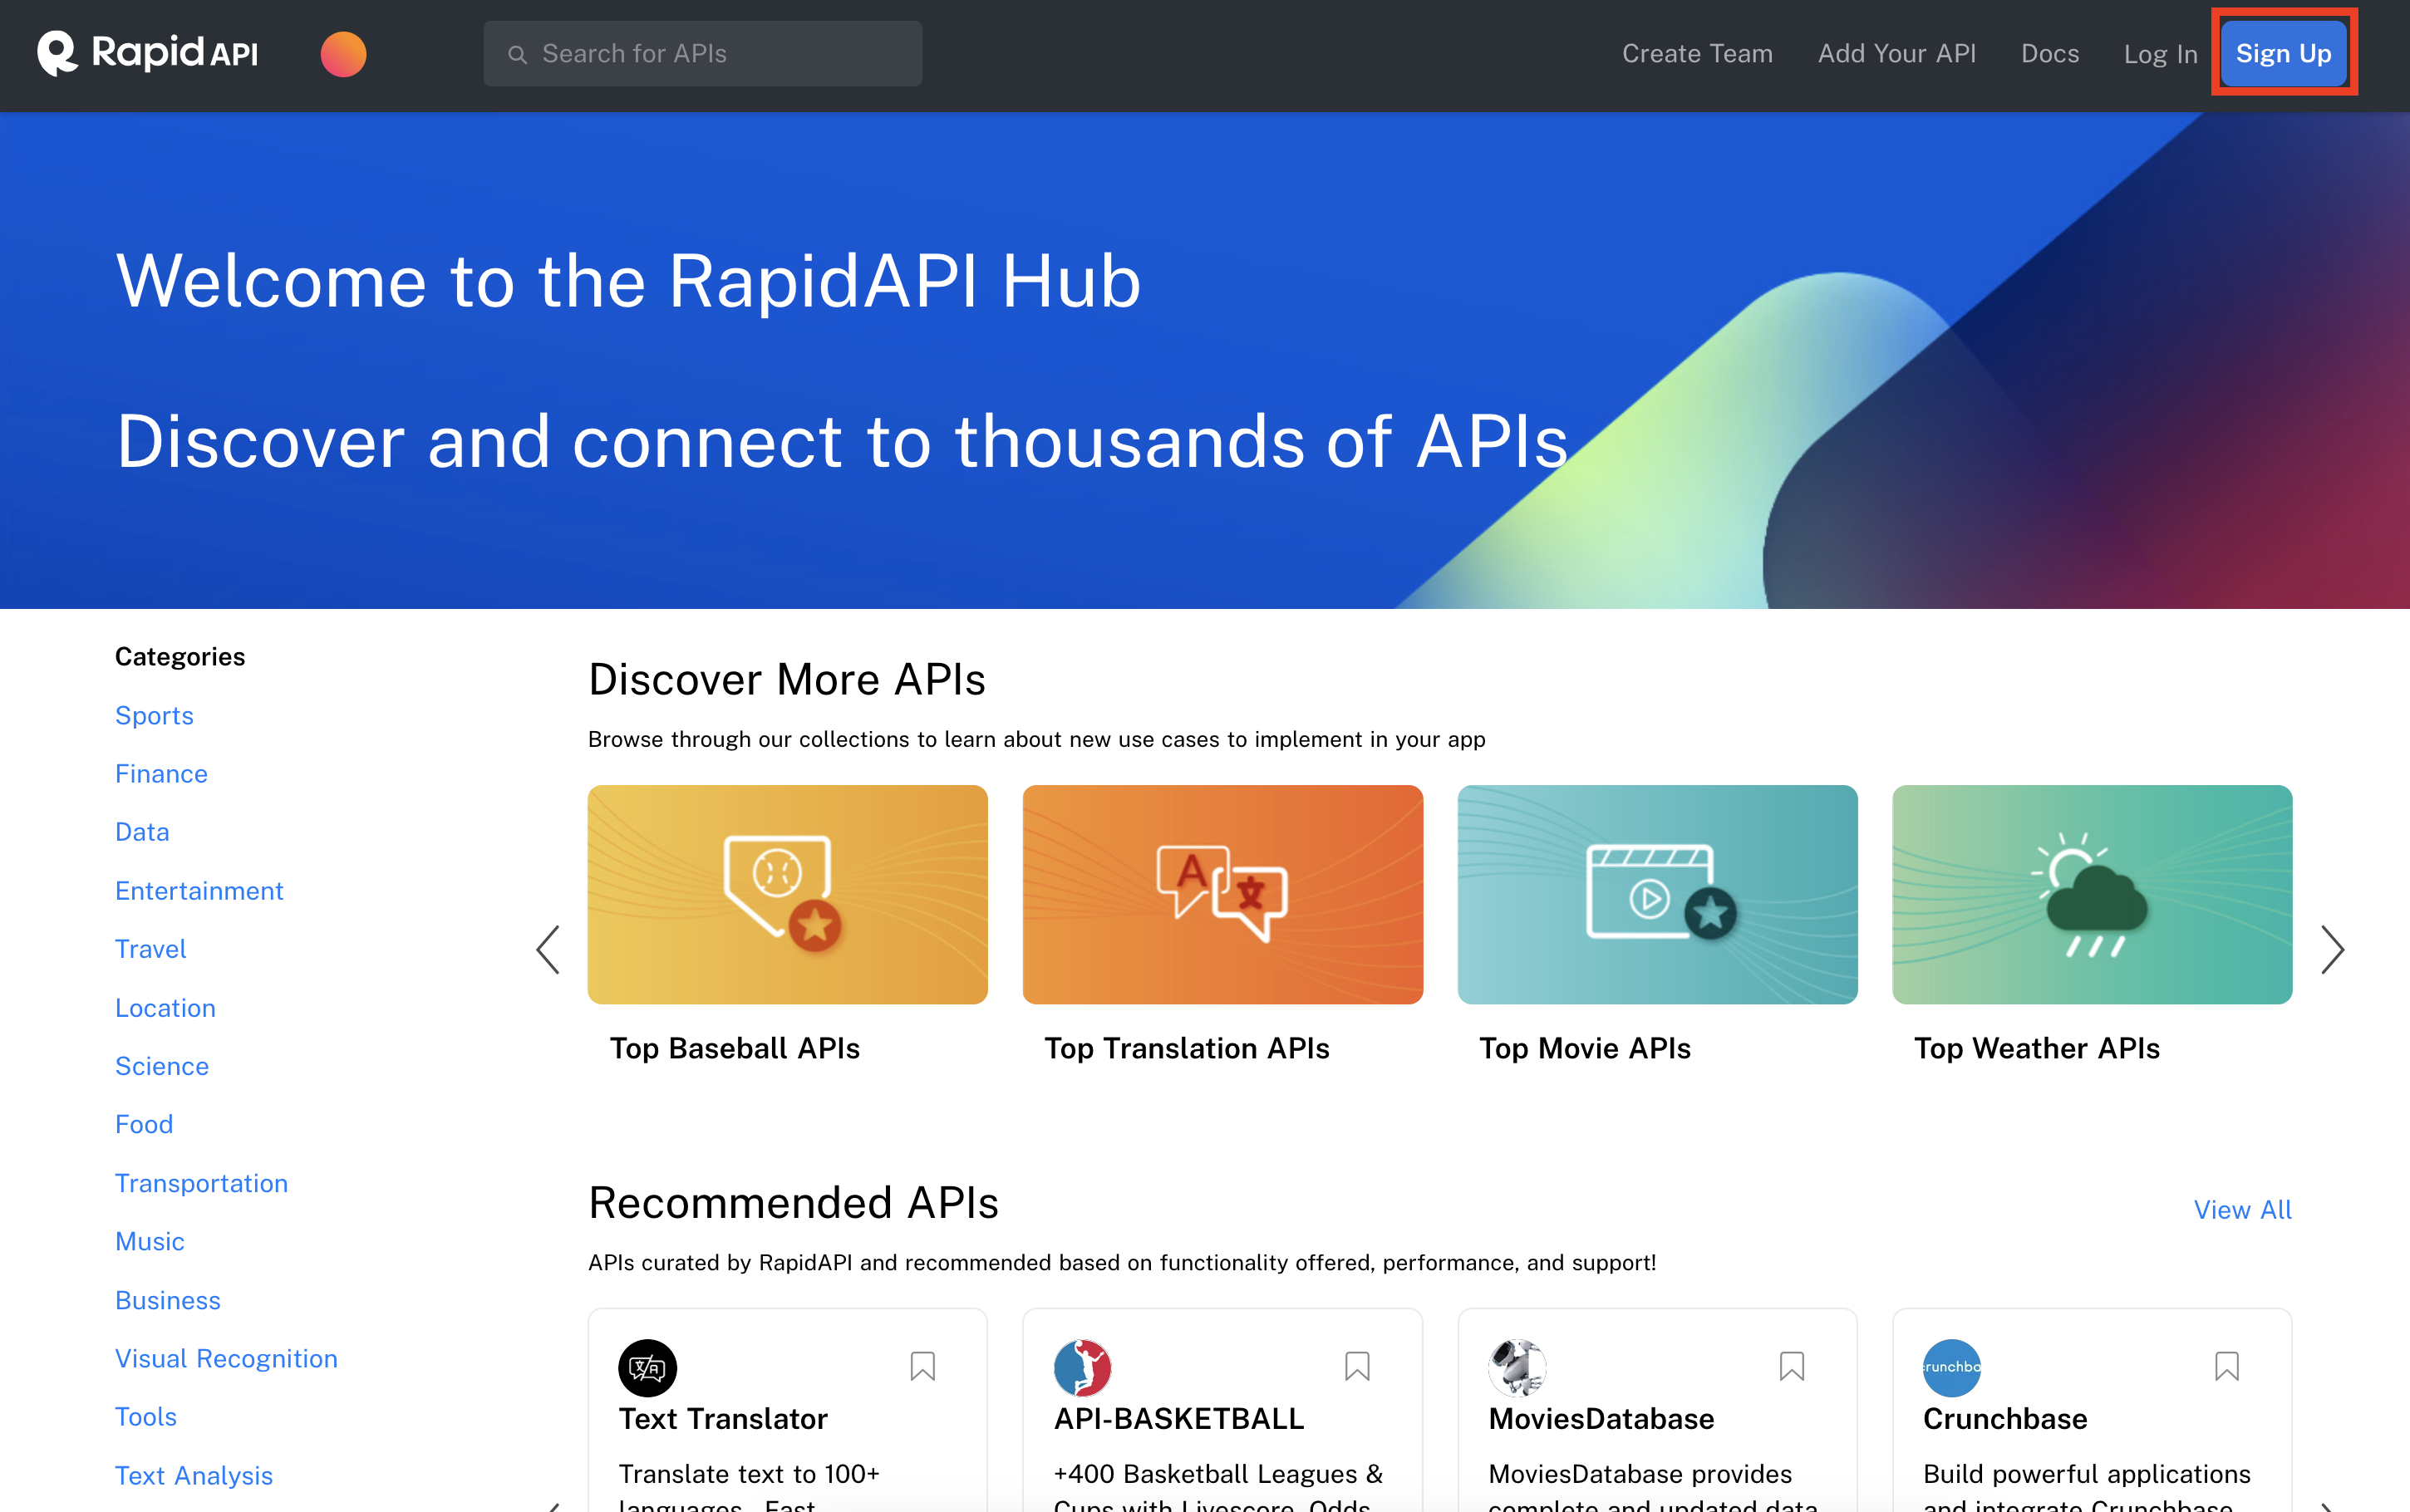Open the Docs menu item
Screen dimensions: 2410x1512
pos(2049,54)
